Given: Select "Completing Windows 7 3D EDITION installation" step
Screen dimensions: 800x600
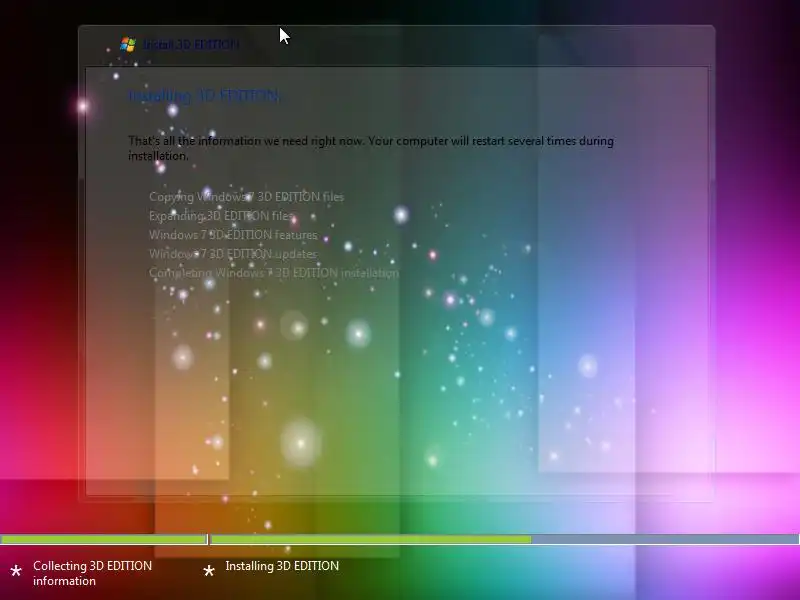Looking at the screenshot, I should pos(274,273).
